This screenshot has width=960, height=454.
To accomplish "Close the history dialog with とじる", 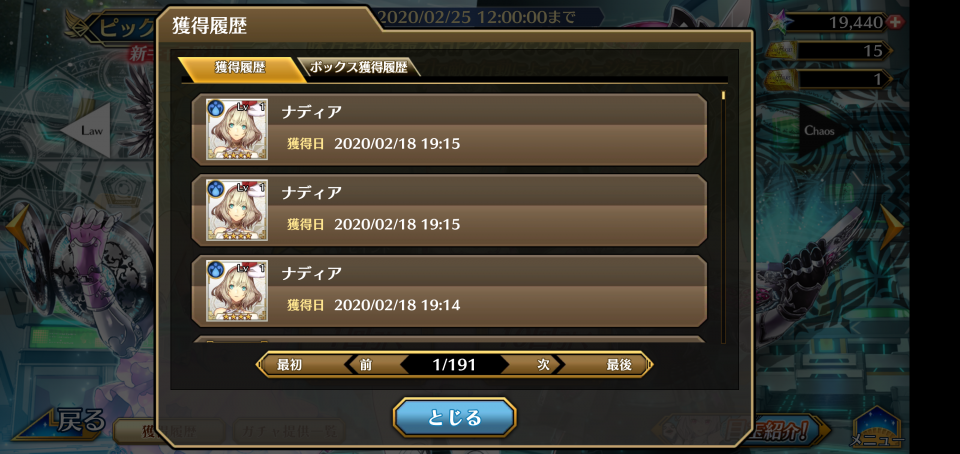I will (454, 418).
